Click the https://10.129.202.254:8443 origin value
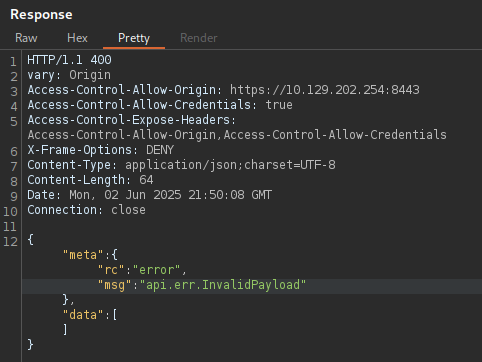Image resolution: width=482 pixels, height=362 pixels. 325,90
